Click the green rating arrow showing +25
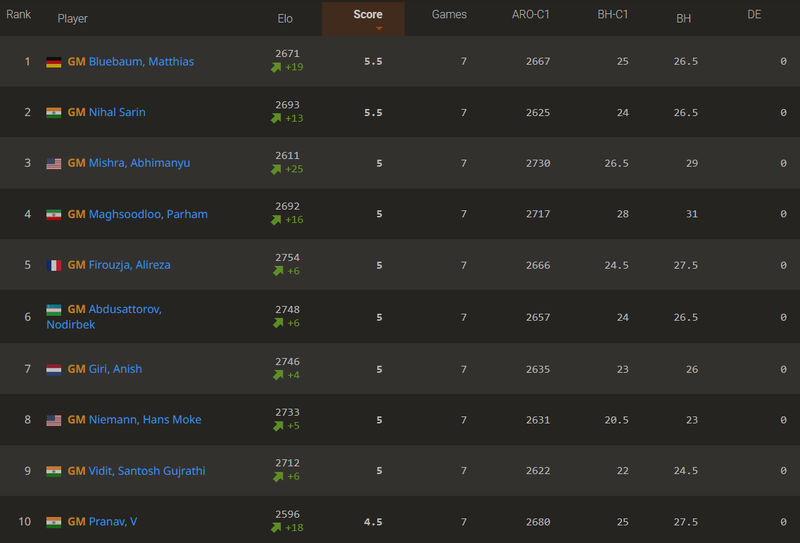800x543 pixels. pos(276,169)
